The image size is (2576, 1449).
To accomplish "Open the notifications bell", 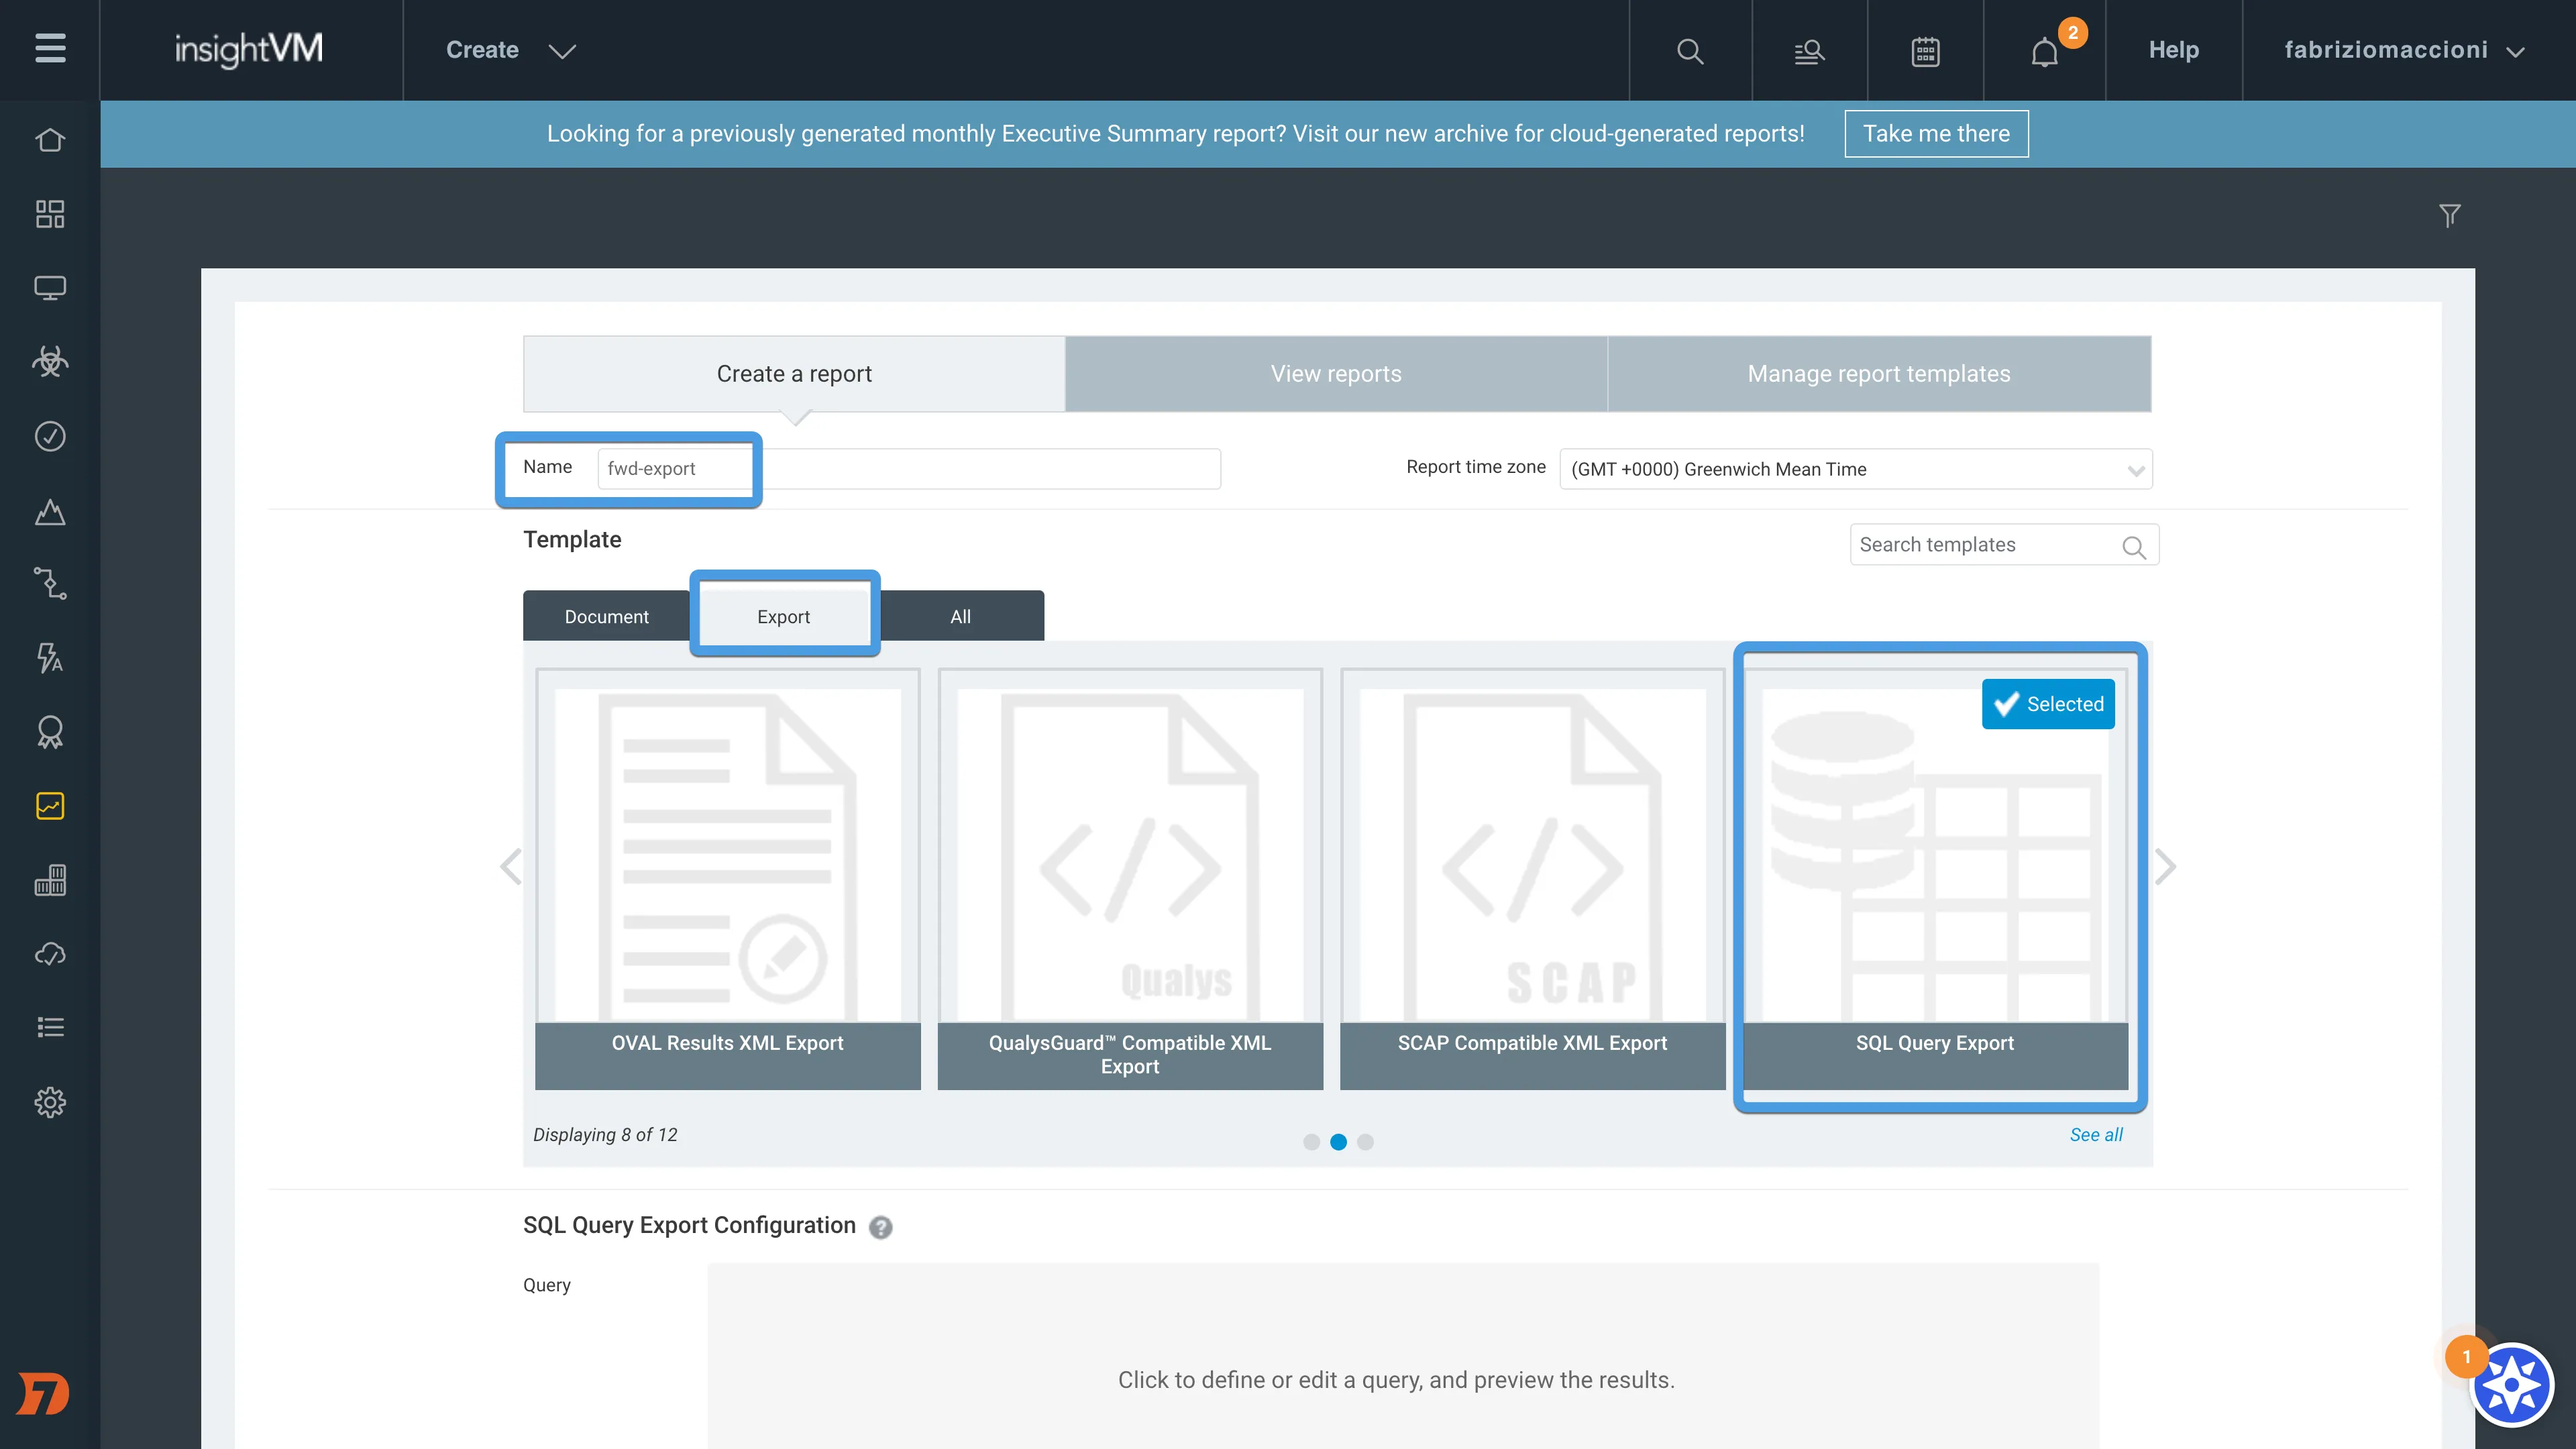I will [2045, 52].
